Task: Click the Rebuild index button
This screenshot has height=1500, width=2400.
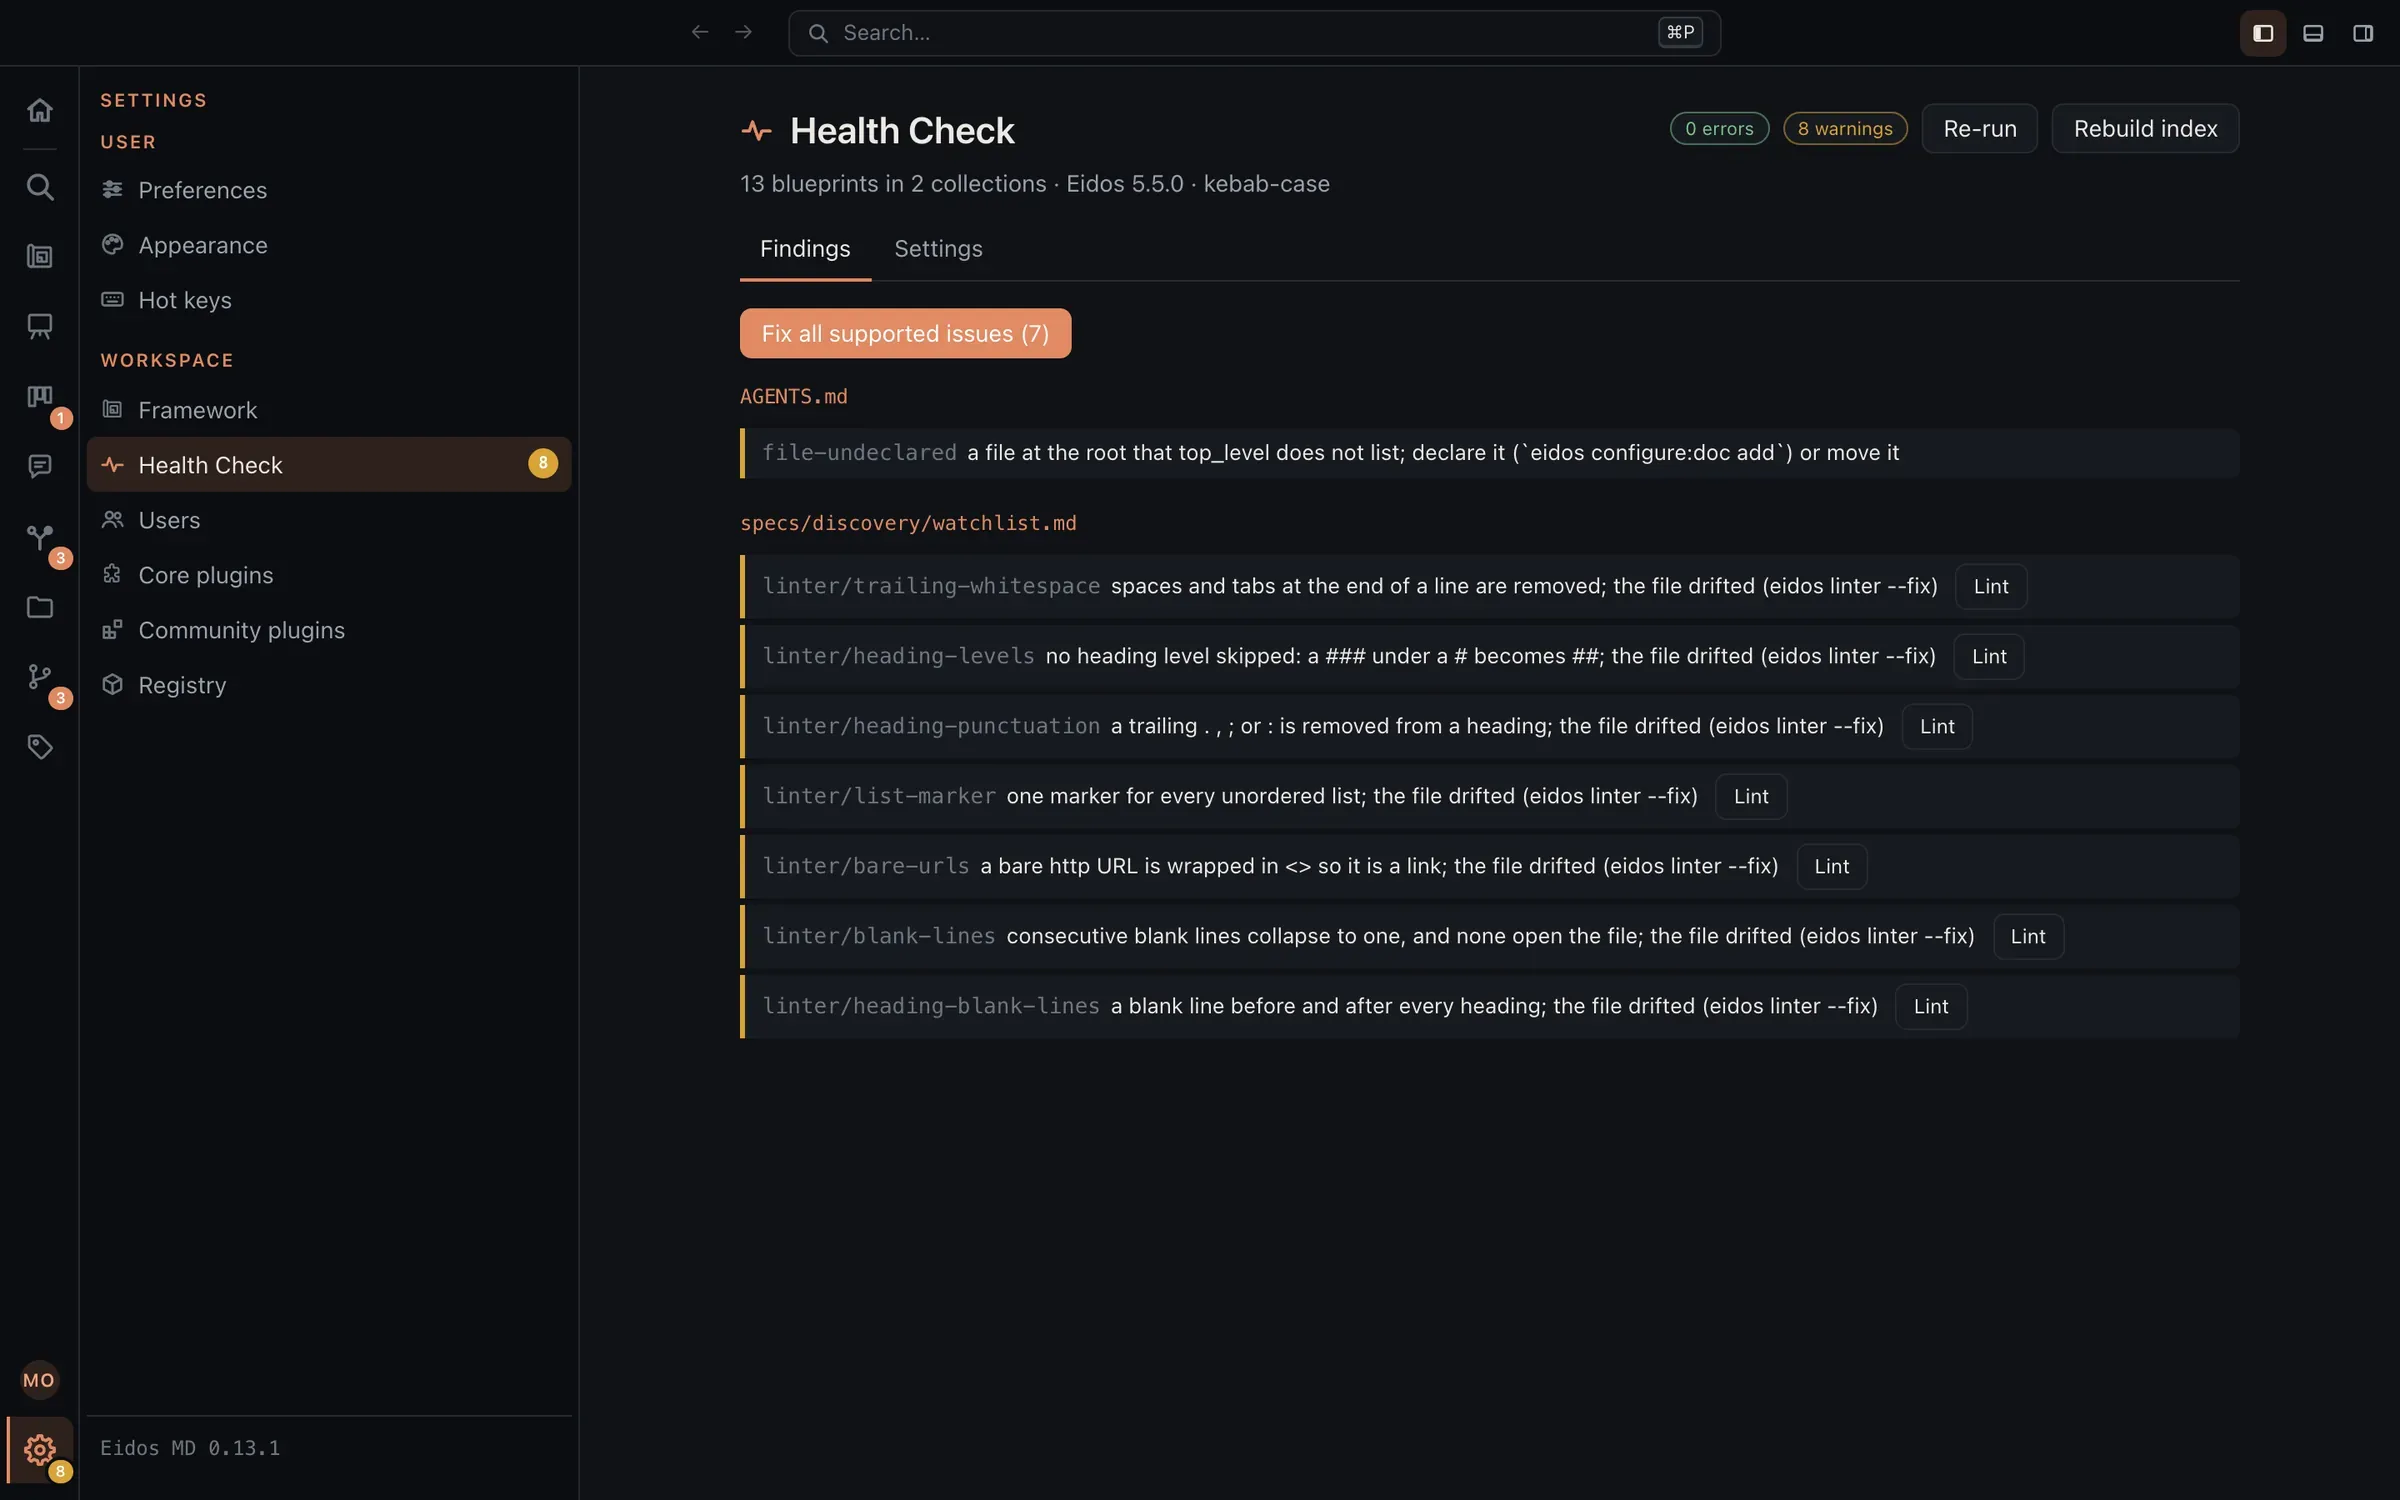Action: [x=2145, y=129]
